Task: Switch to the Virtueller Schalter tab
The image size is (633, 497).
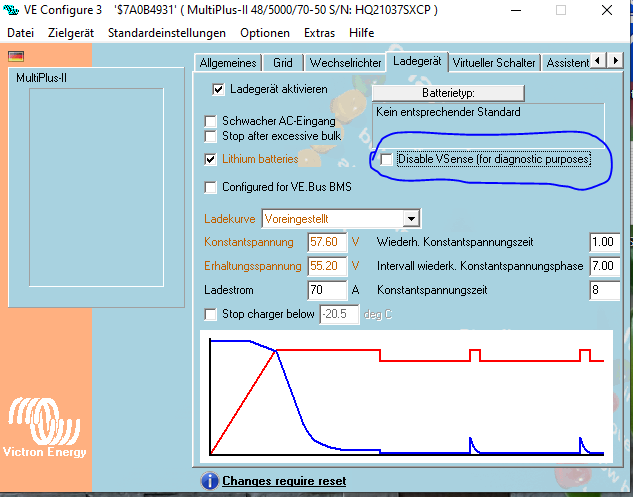Action: tap(494, 63)
